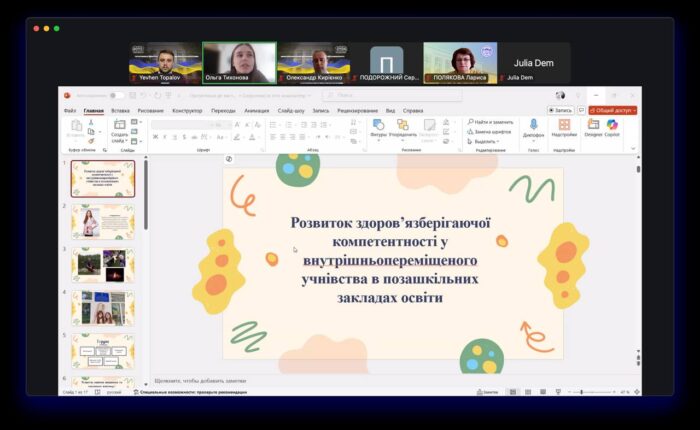Click the Диктофон microphone icon

tap(533, 126)
